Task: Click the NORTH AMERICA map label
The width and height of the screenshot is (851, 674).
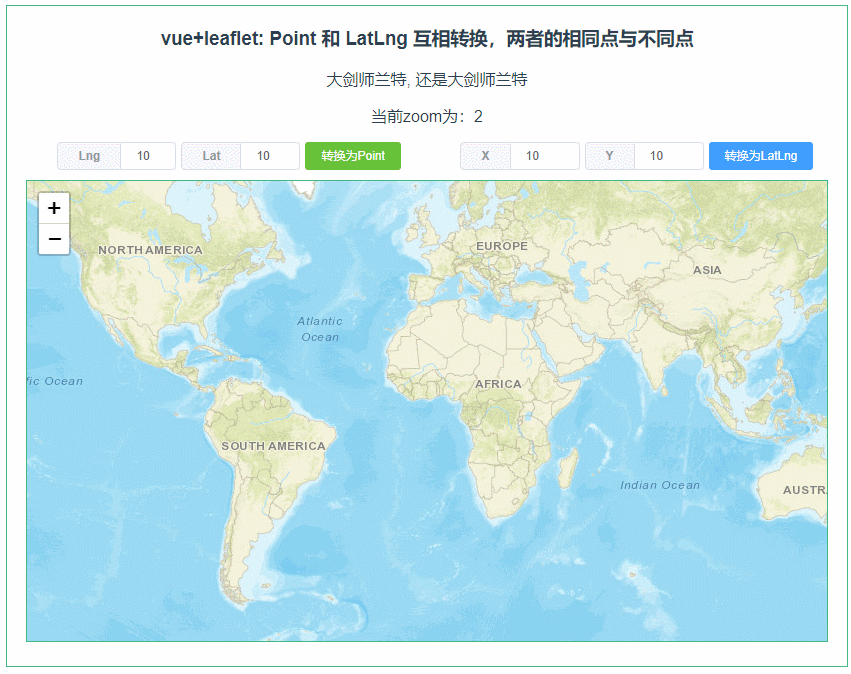Action: (150, 250)
